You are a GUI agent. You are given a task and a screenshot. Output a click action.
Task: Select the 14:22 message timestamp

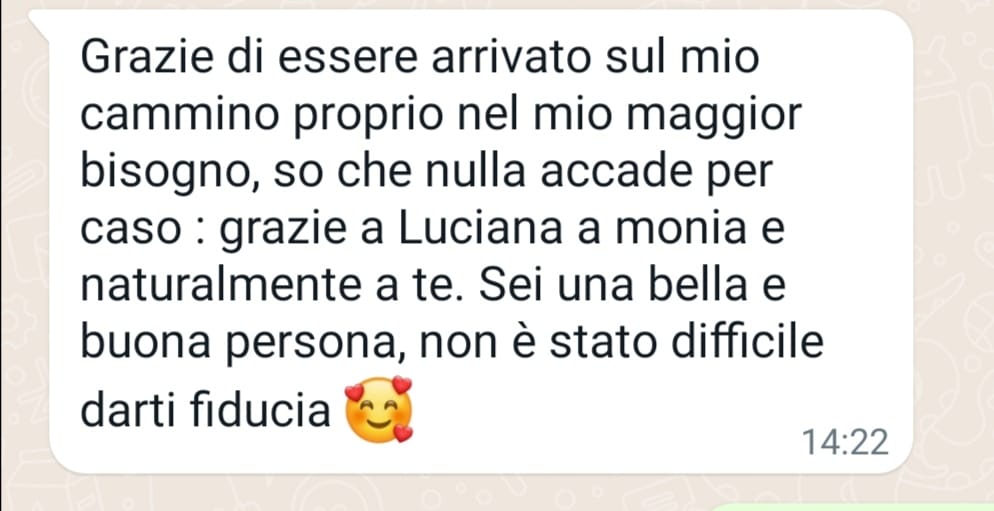point(845,442)
